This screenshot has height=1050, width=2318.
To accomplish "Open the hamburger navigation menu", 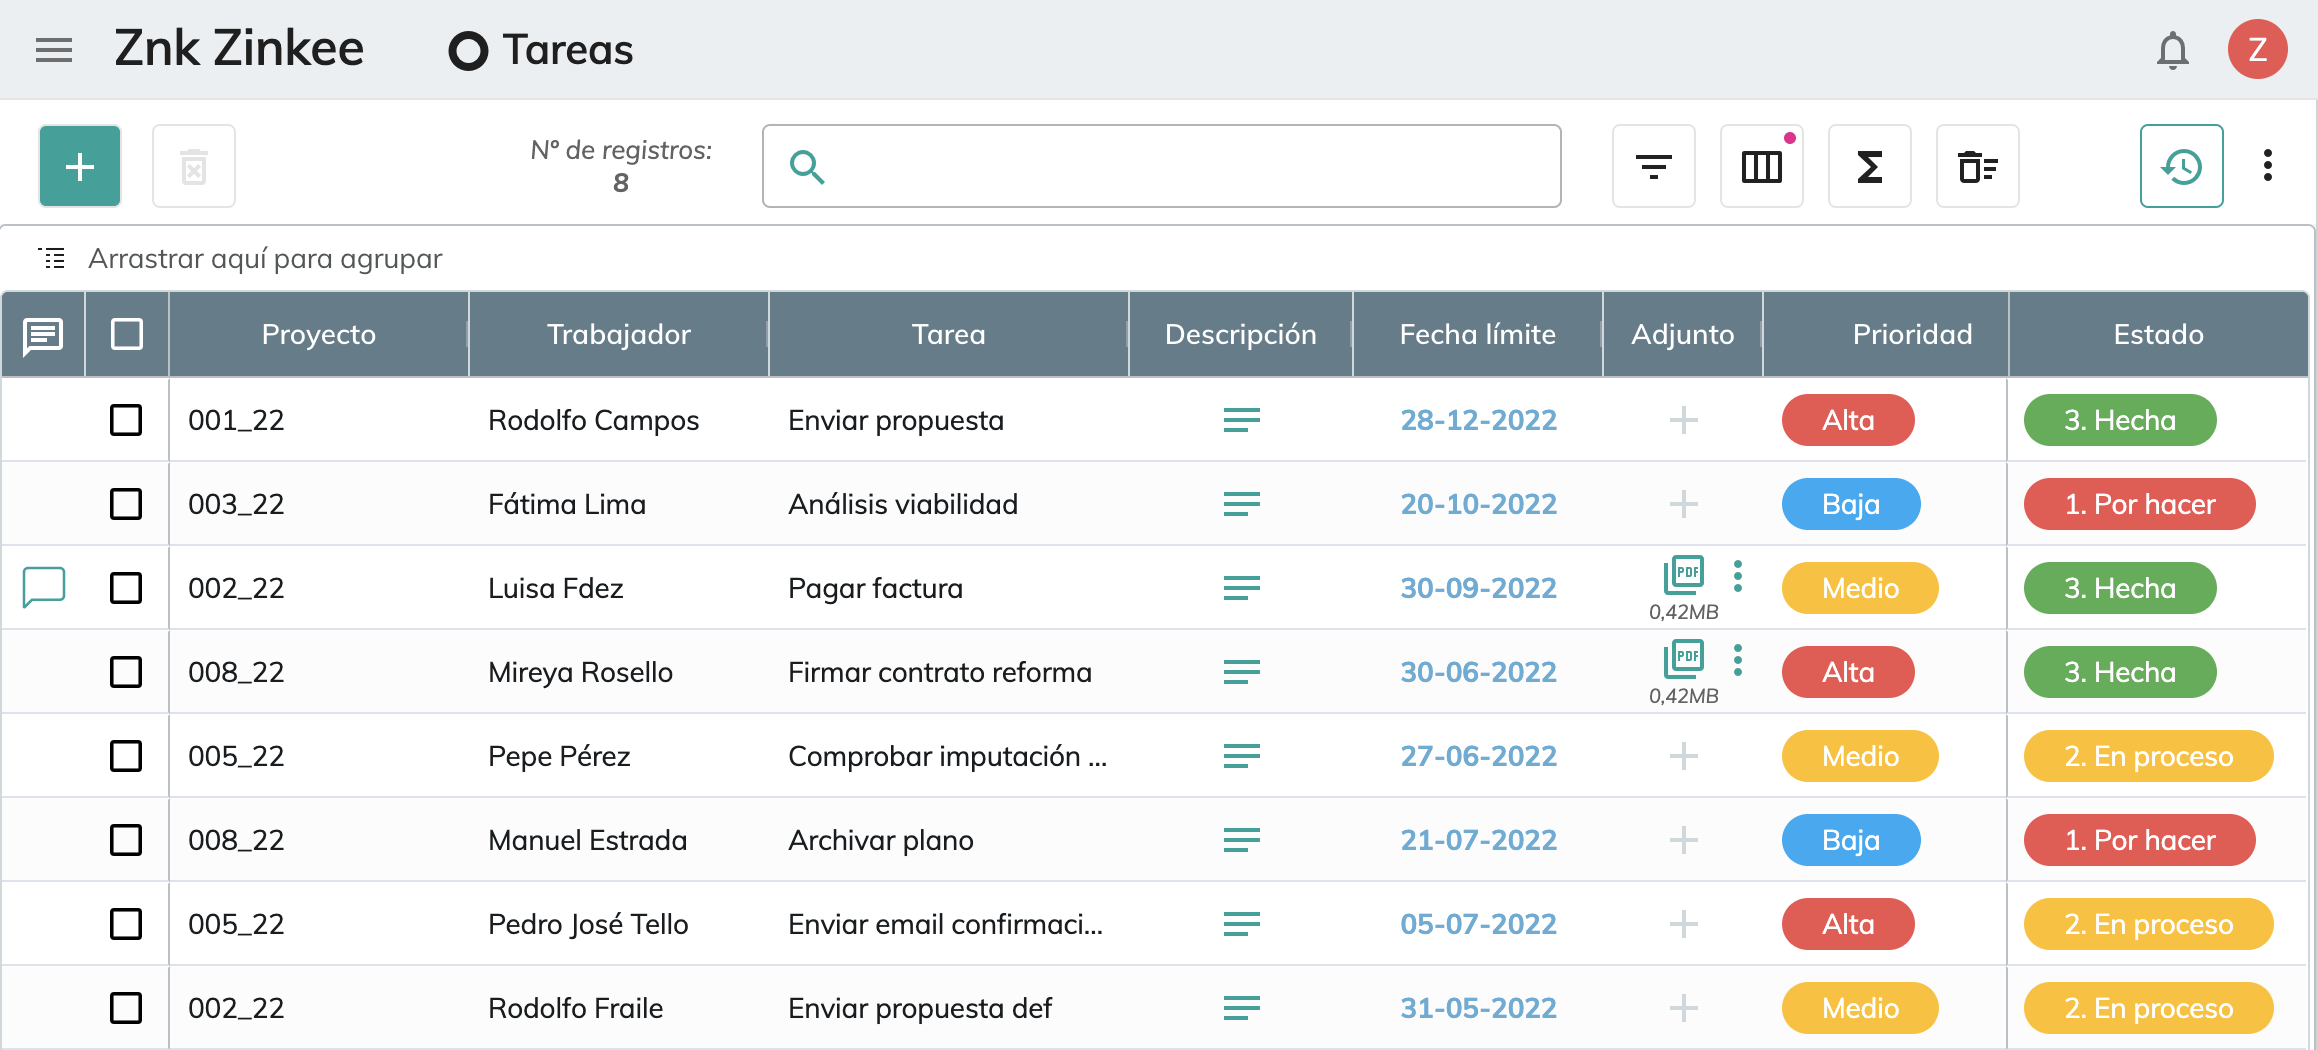I will pyautogui.click(x=54, y=50).
